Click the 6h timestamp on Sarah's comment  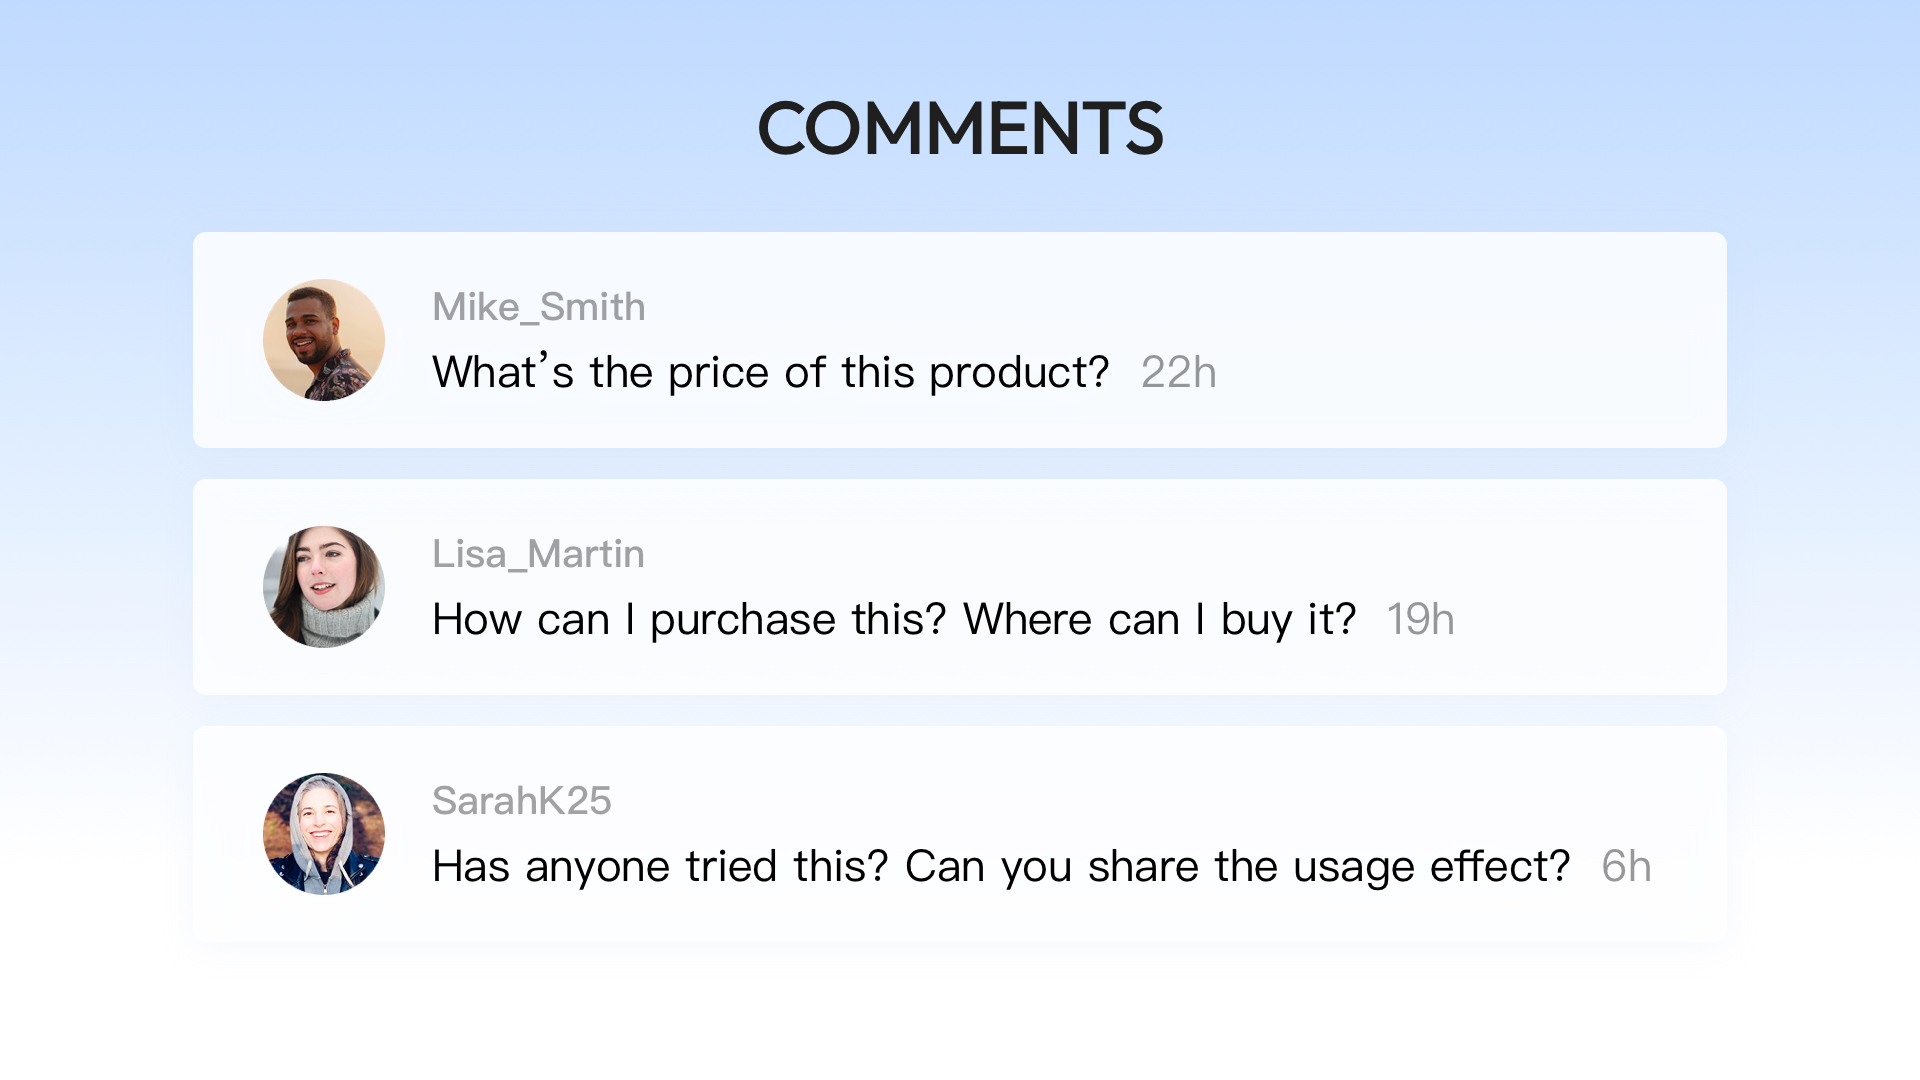pos(1626,867)
